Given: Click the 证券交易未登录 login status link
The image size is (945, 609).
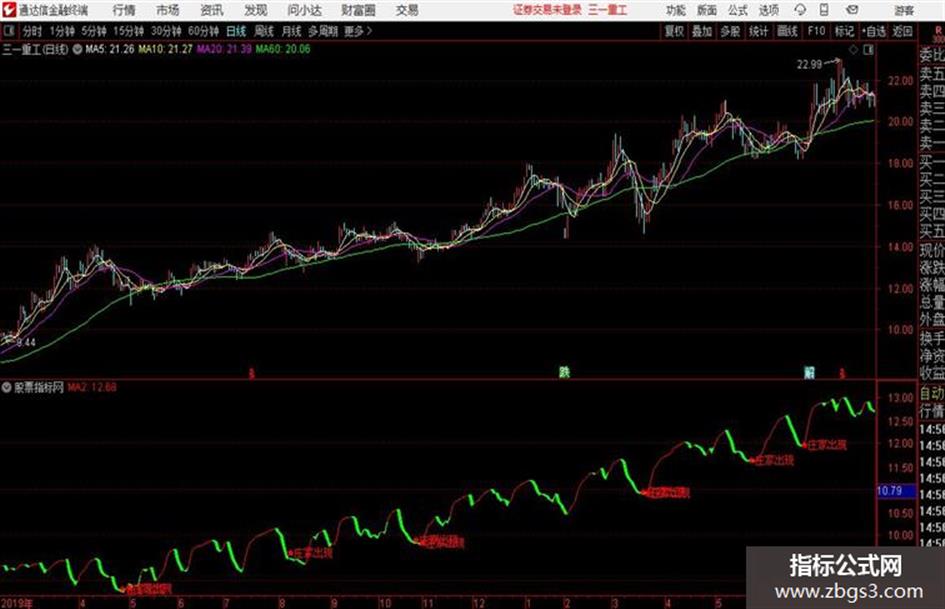Looking at the screenshot, I should click(x=547, y=10).
